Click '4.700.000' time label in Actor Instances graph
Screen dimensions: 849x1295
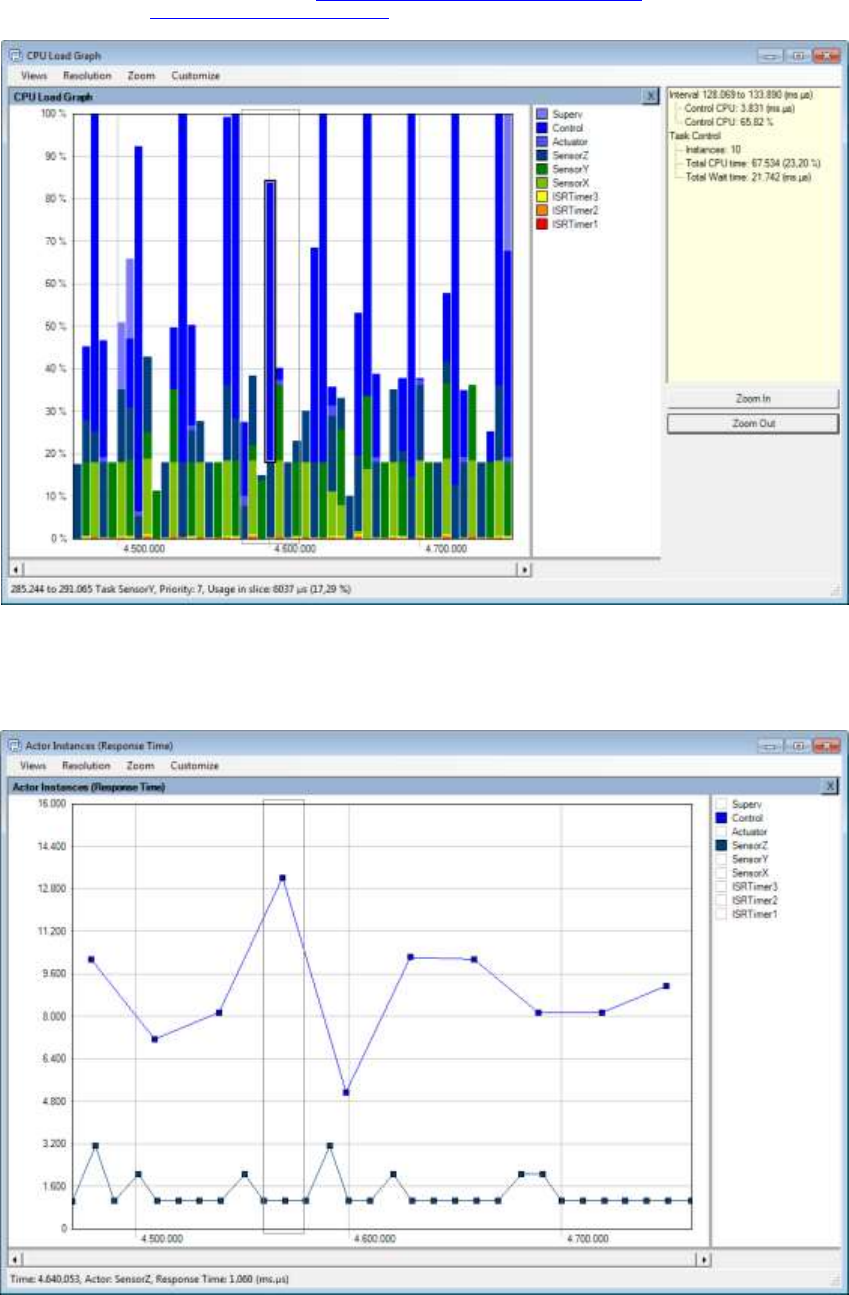(587, 1239)
